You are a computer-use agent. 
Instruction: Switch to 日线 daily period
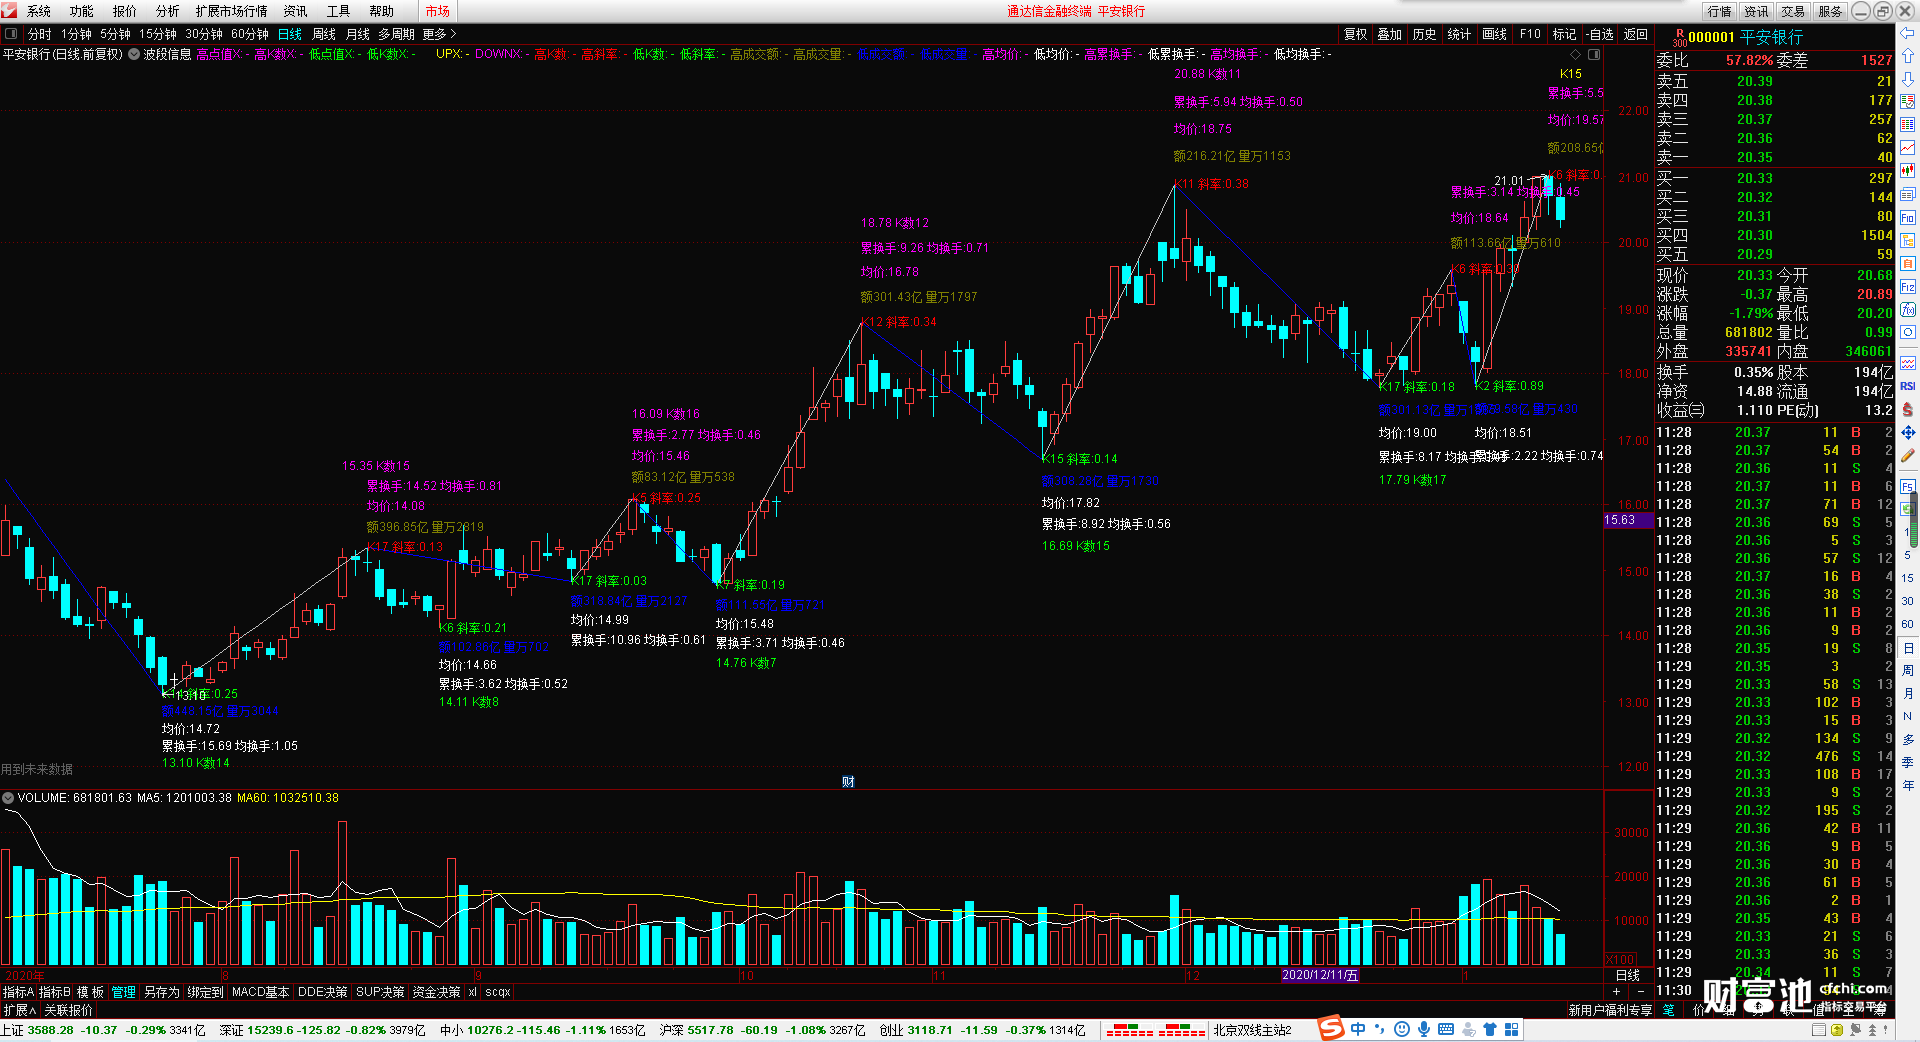pos(290,34)
